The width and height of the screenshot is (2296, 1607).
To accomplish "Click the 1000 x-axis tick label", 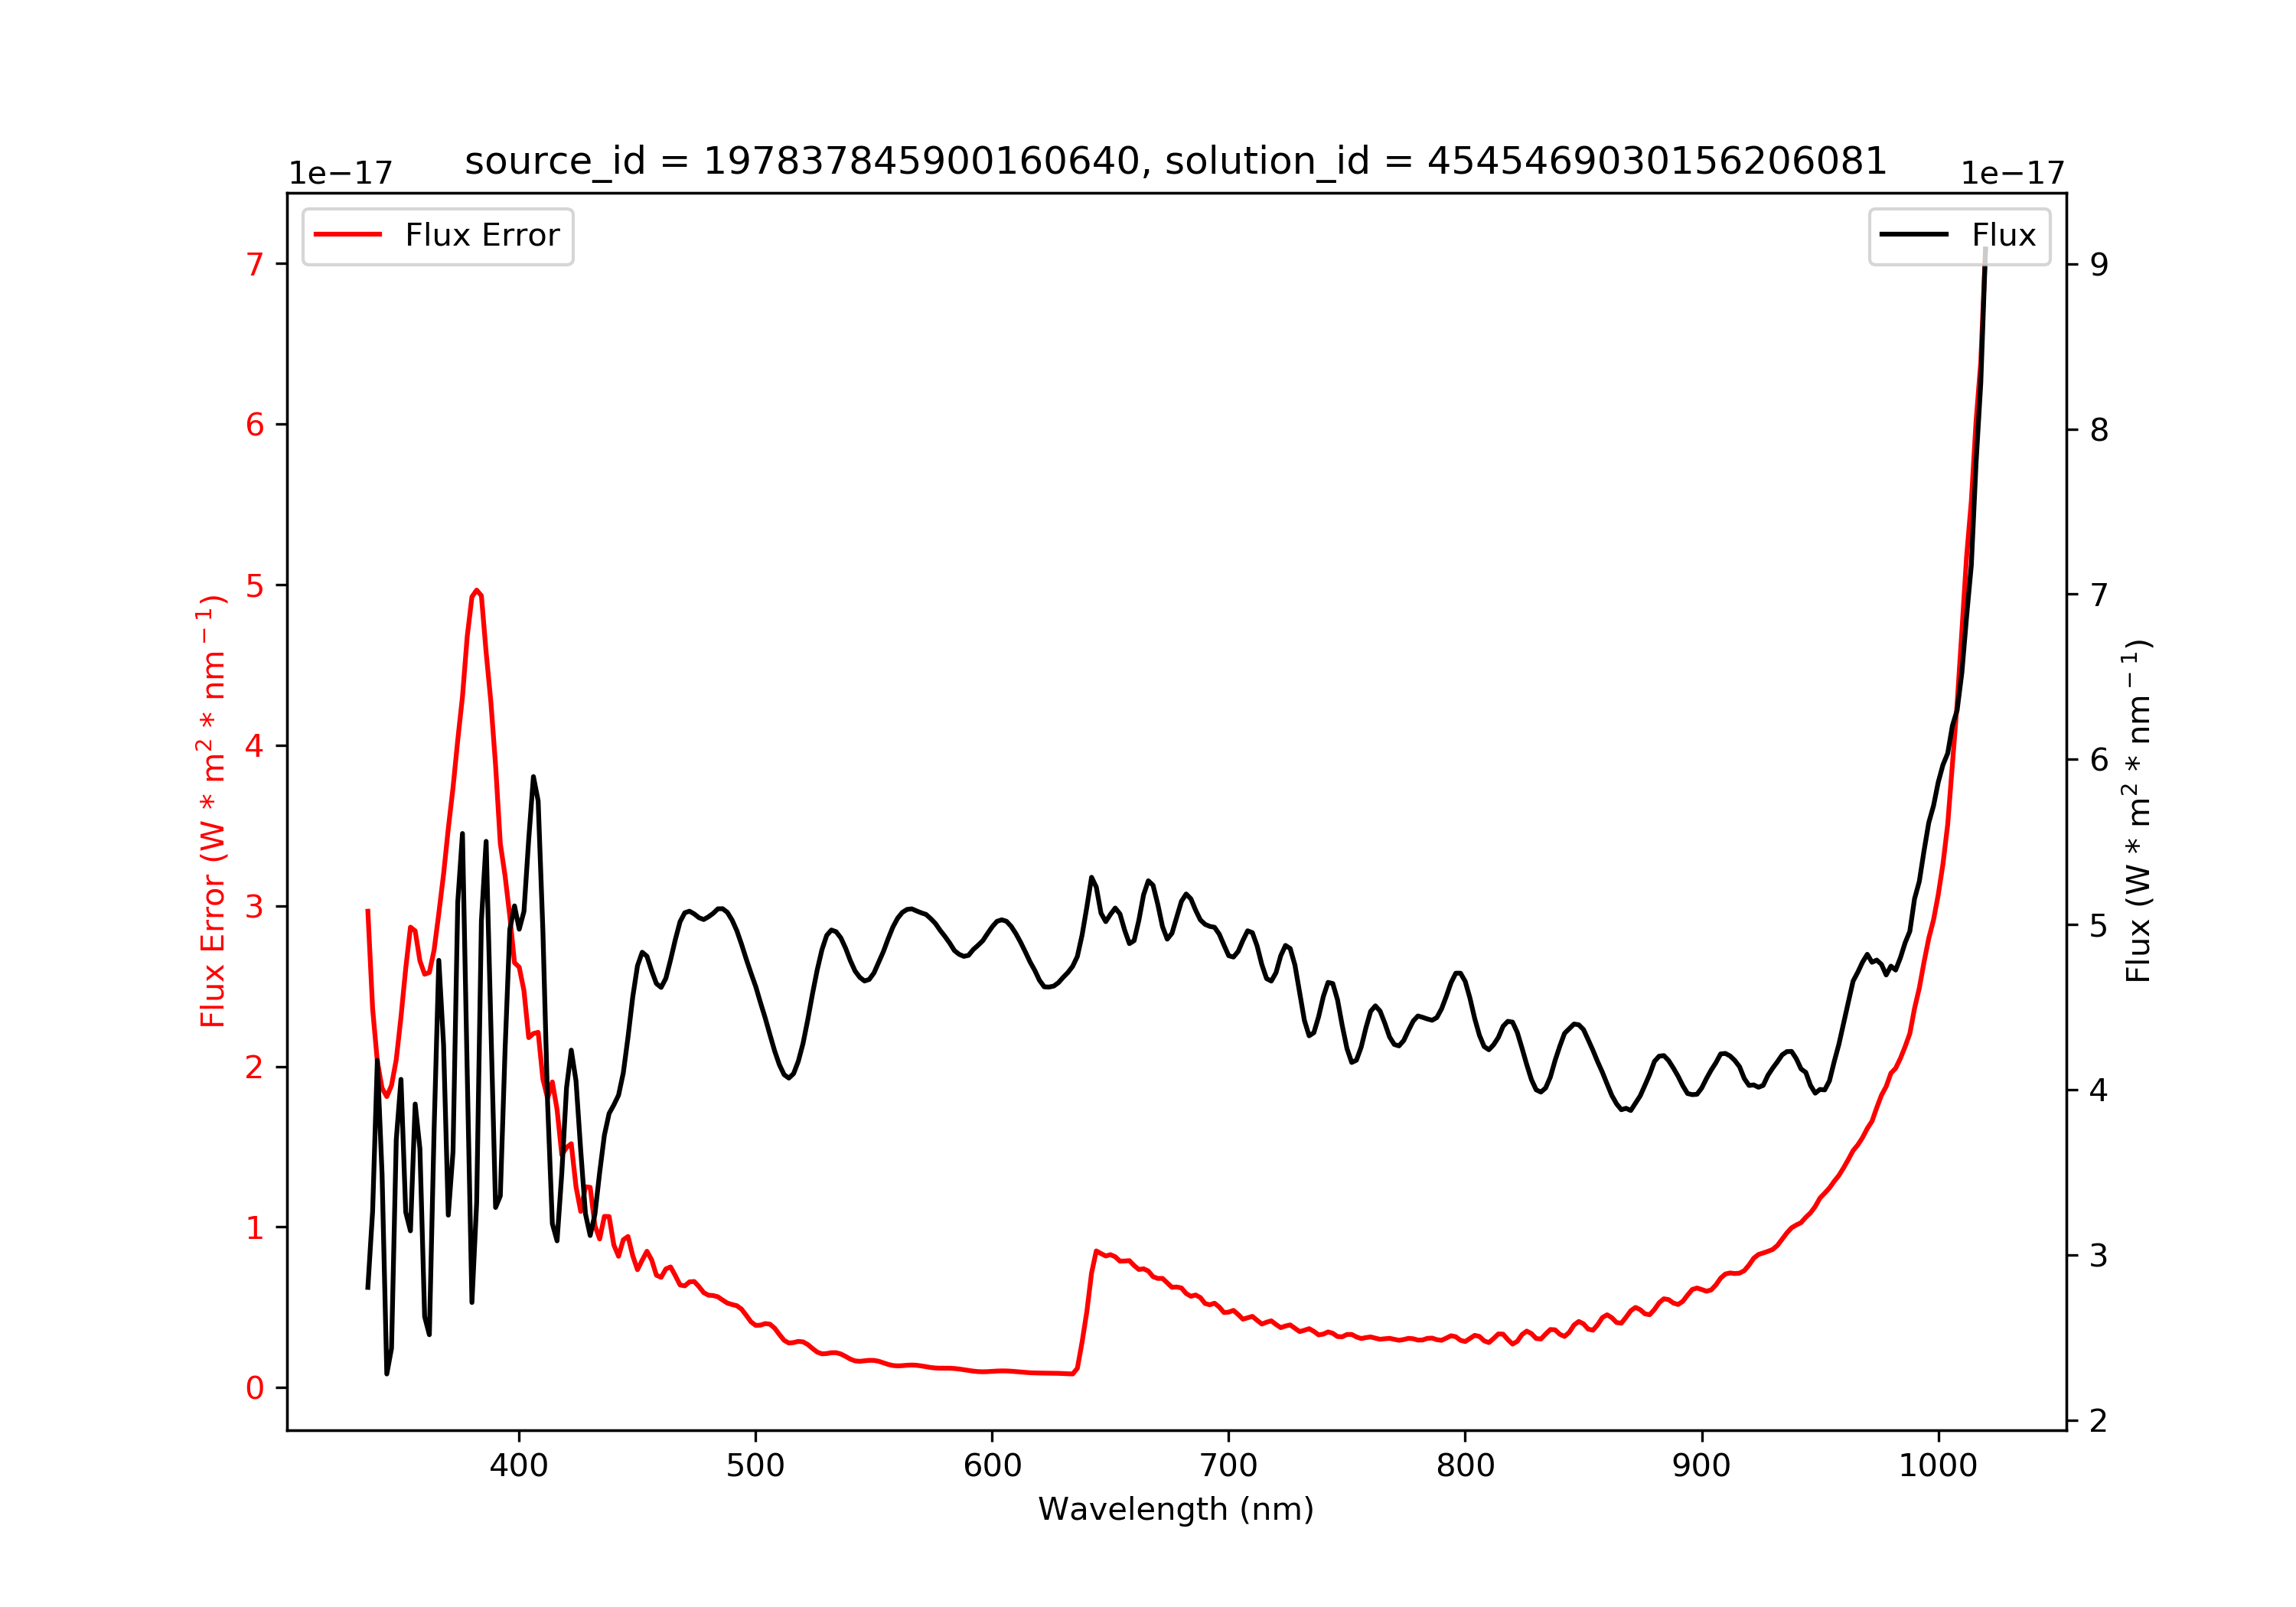I will coord(1938,1466).
